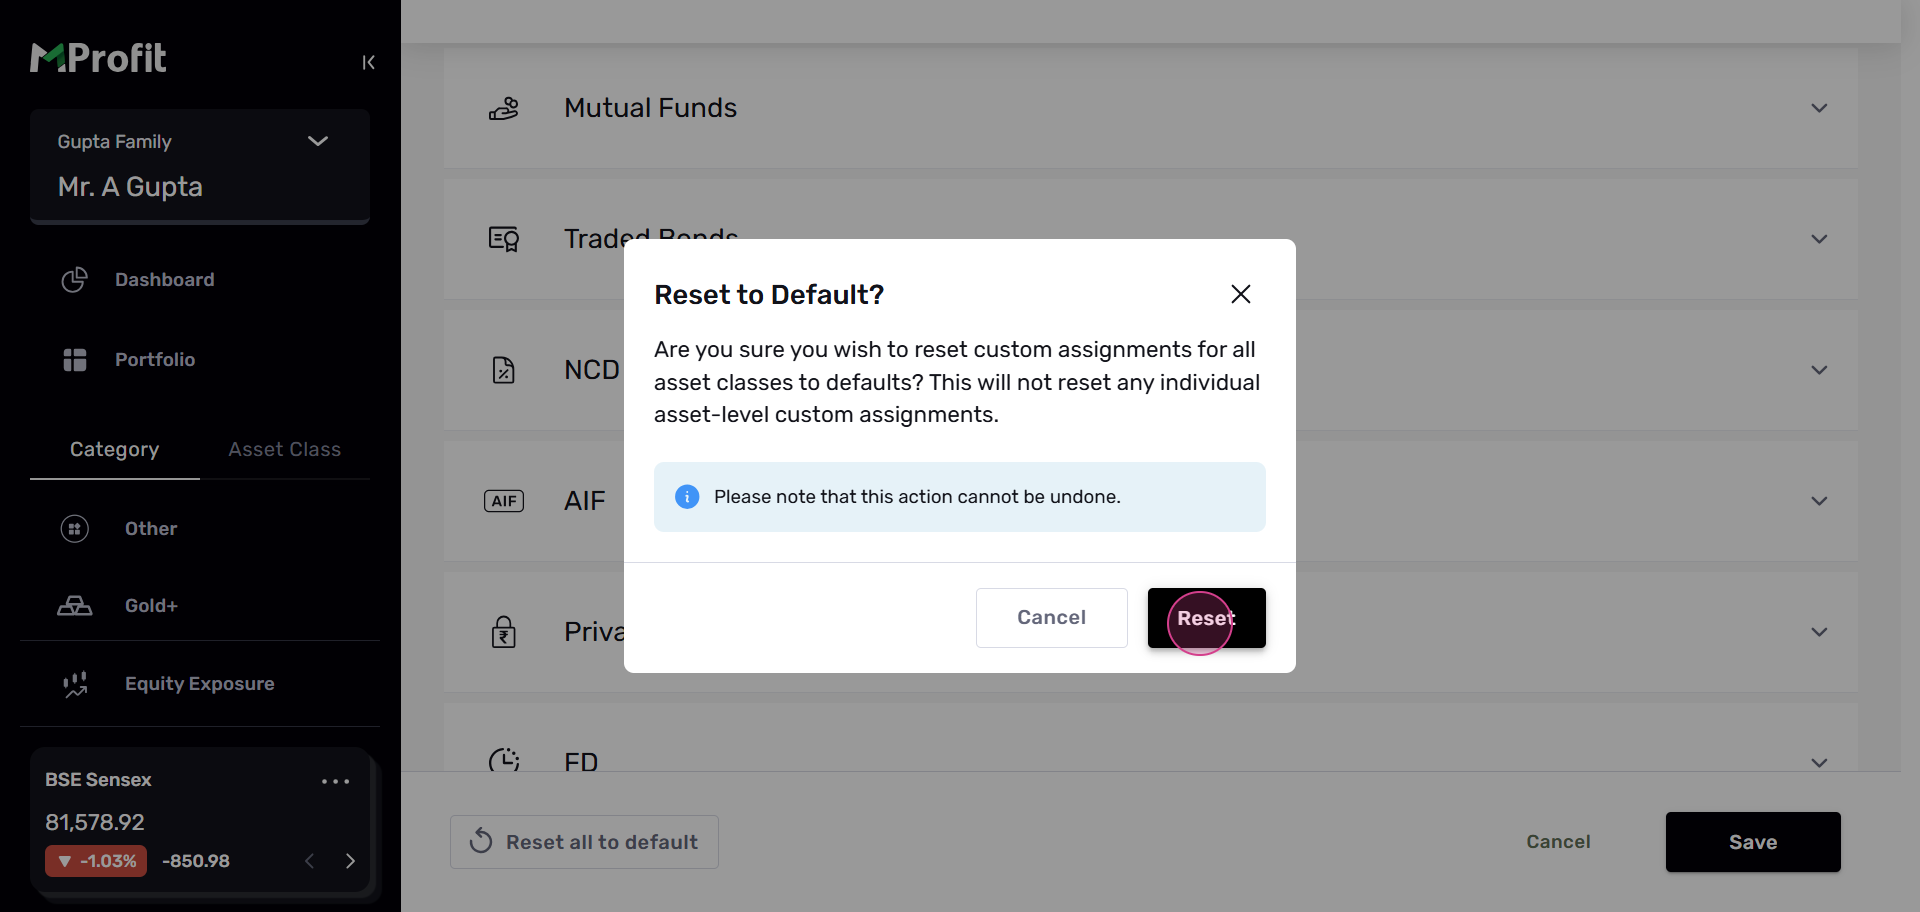Click the Equity Exposure icon
Image resolution: width=1920 pixels, height=912 pixels.
coord(75,684)
